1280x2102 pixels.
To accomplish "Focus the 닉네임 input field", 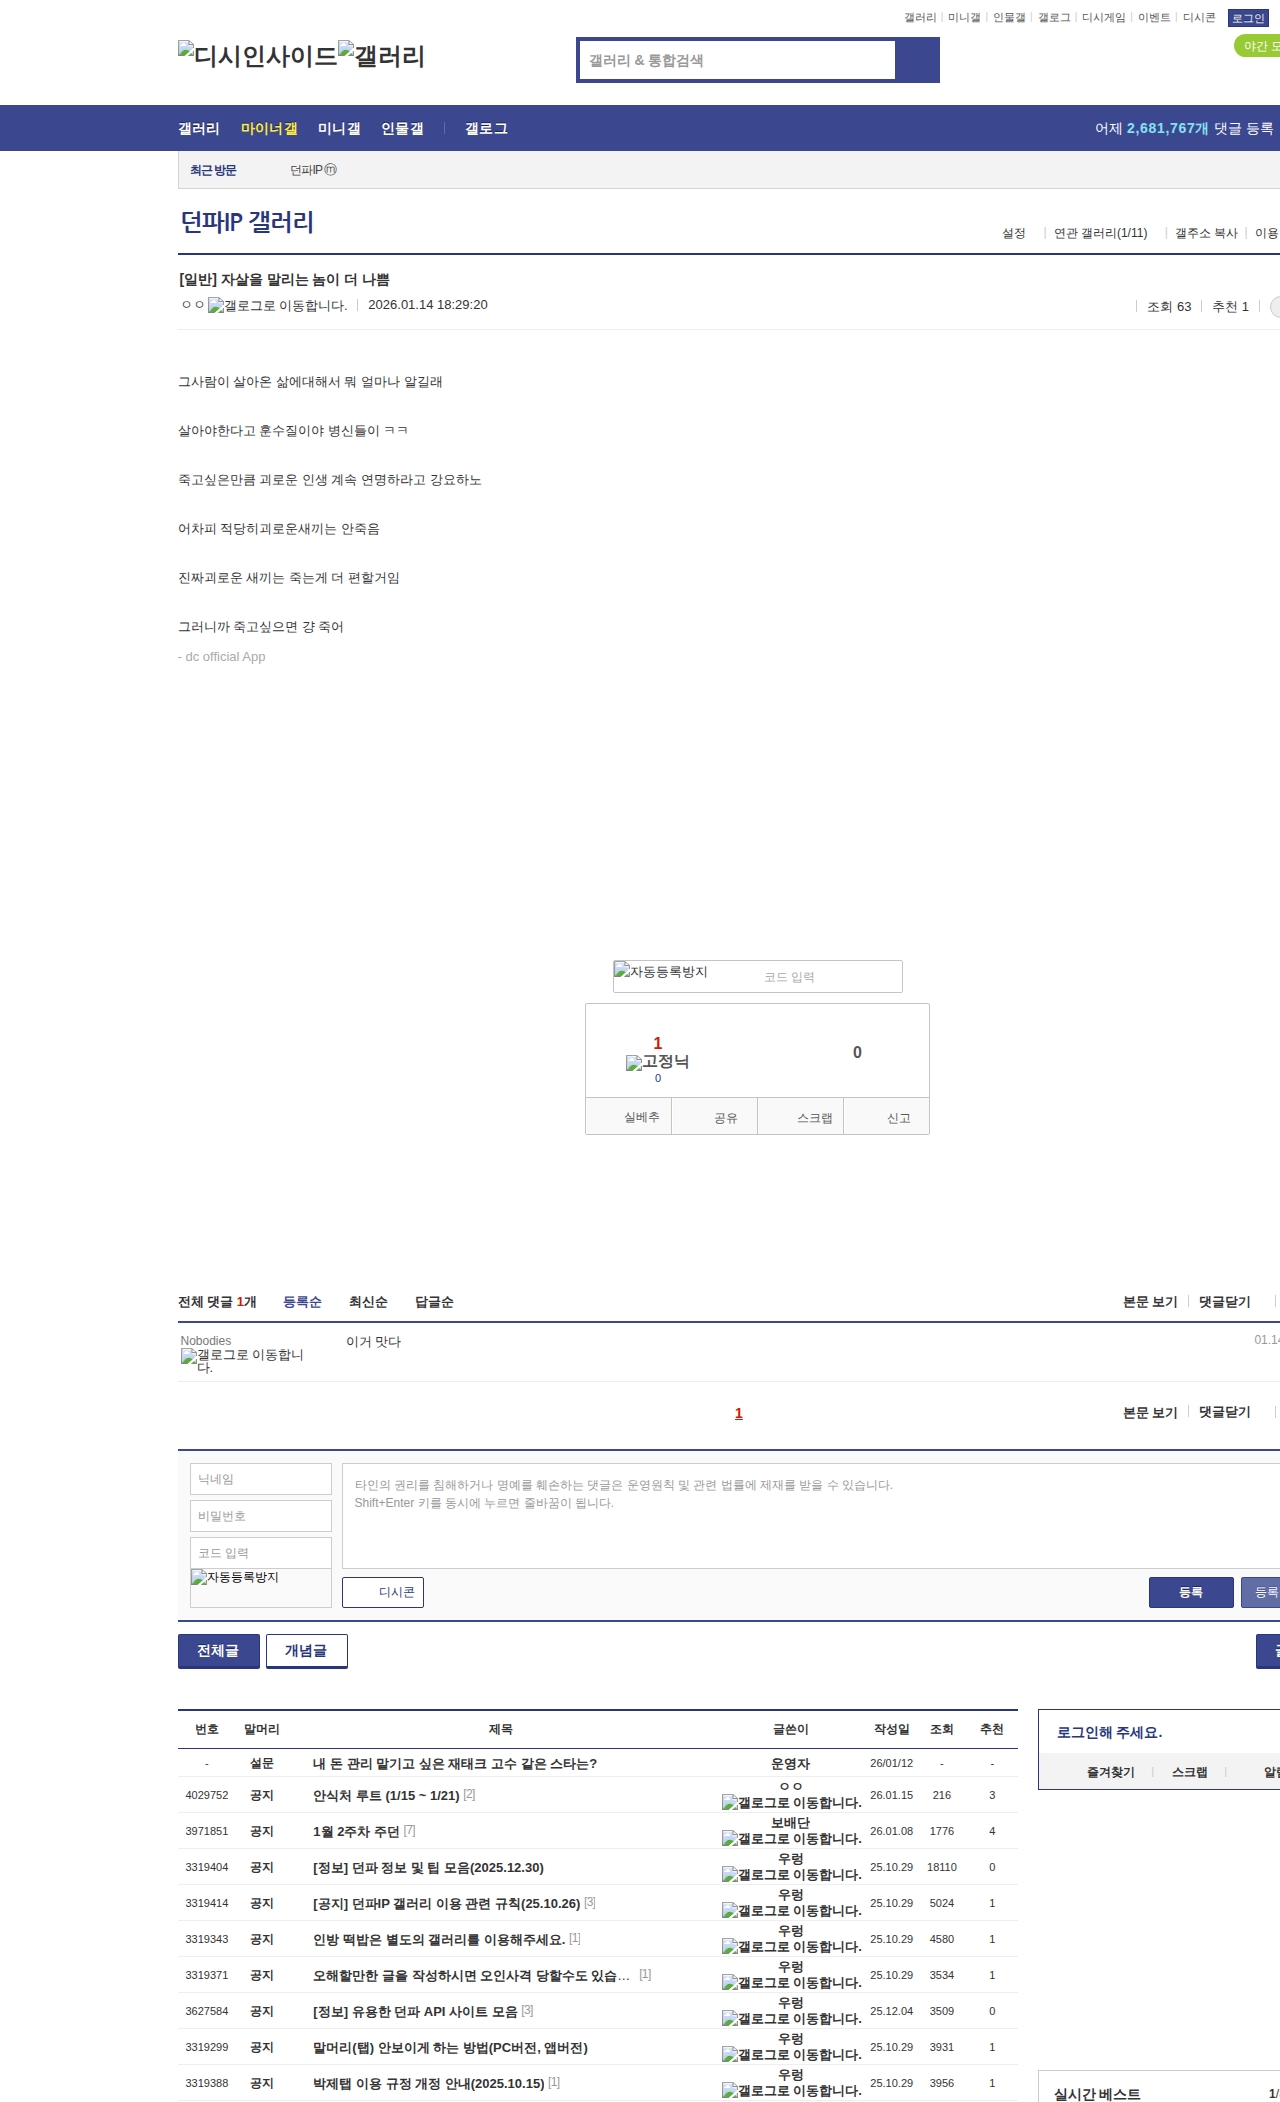I will pyautogui.click(x=261, y=1479).
